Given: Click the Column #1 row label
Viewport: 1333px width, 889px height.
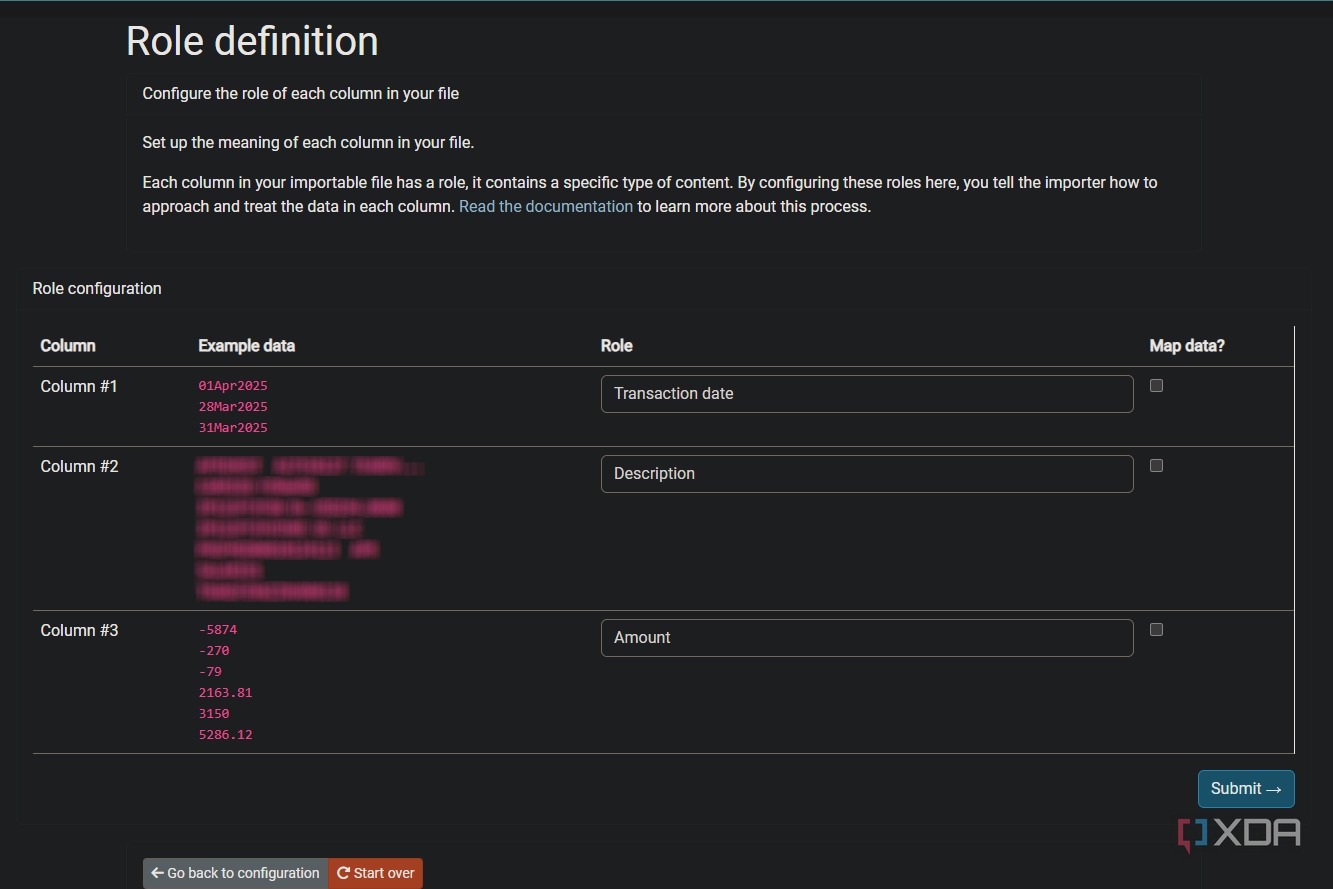Looking at the screenshot, I should (x=79, y=386).
